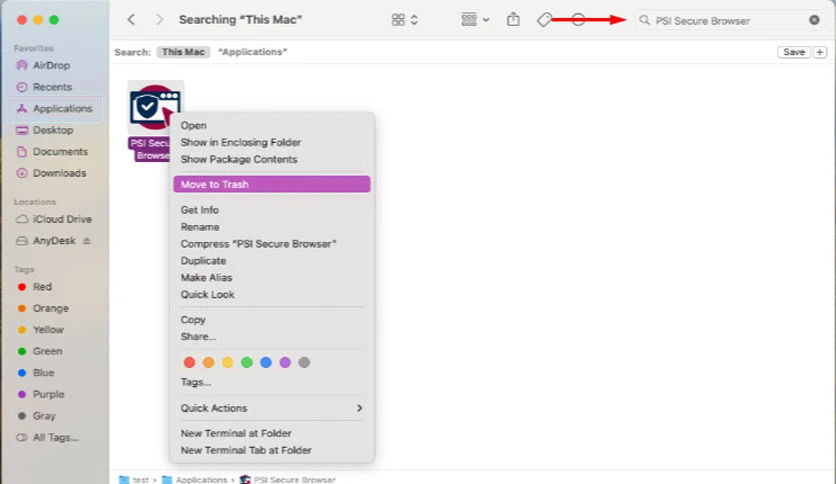Add a search criterion with plus button
Screen dimensions: 836x484
click(819, 52)
